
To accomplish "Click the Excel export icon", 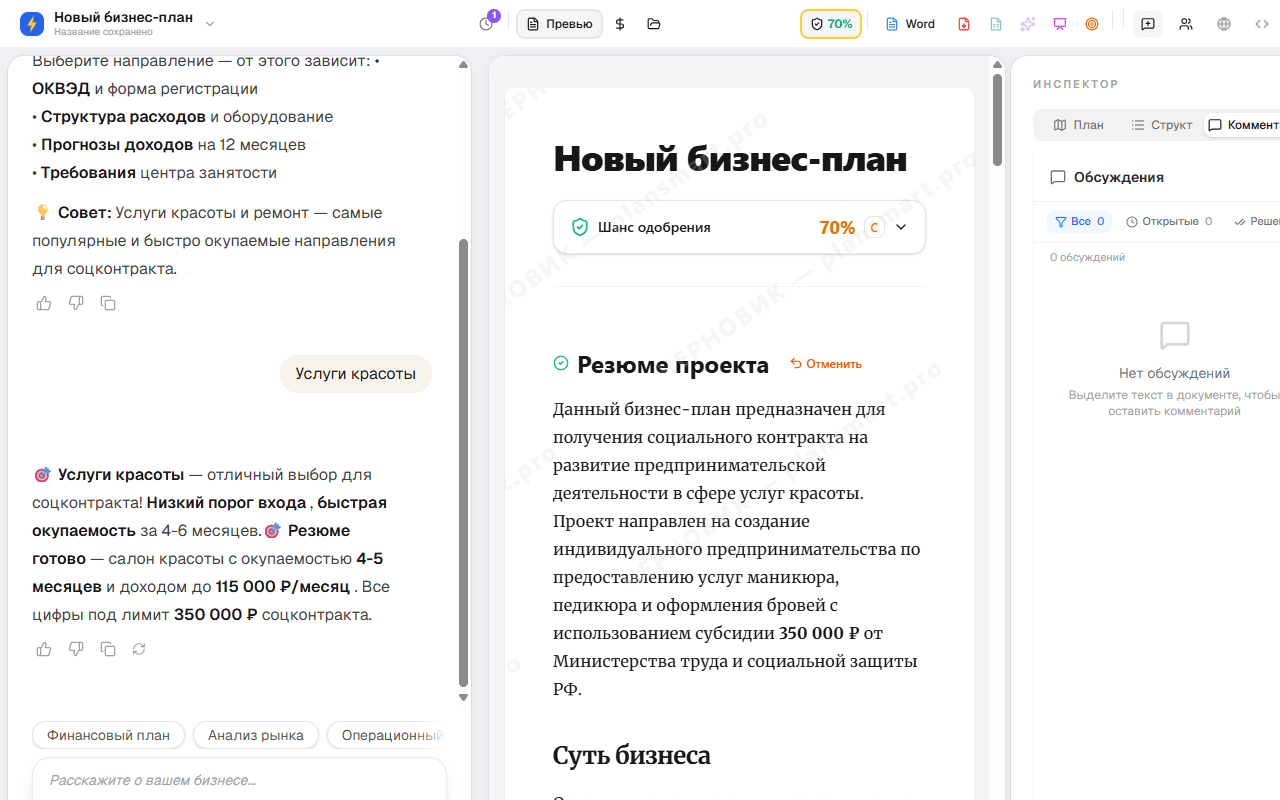I will point(995,23).
